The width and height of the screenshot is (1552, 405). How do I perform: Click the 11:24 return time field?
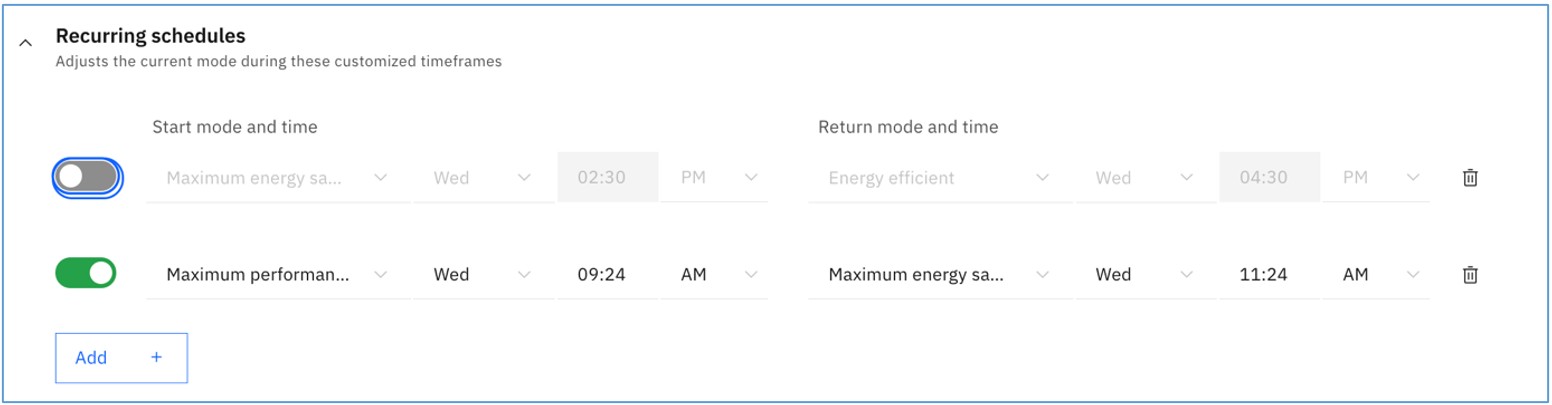click(1270, 275)
